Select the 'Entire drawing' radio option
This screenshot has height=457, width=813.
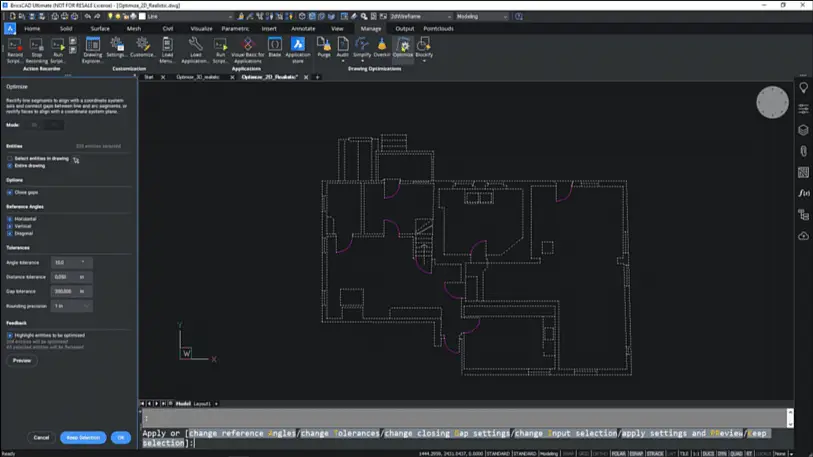10,166
